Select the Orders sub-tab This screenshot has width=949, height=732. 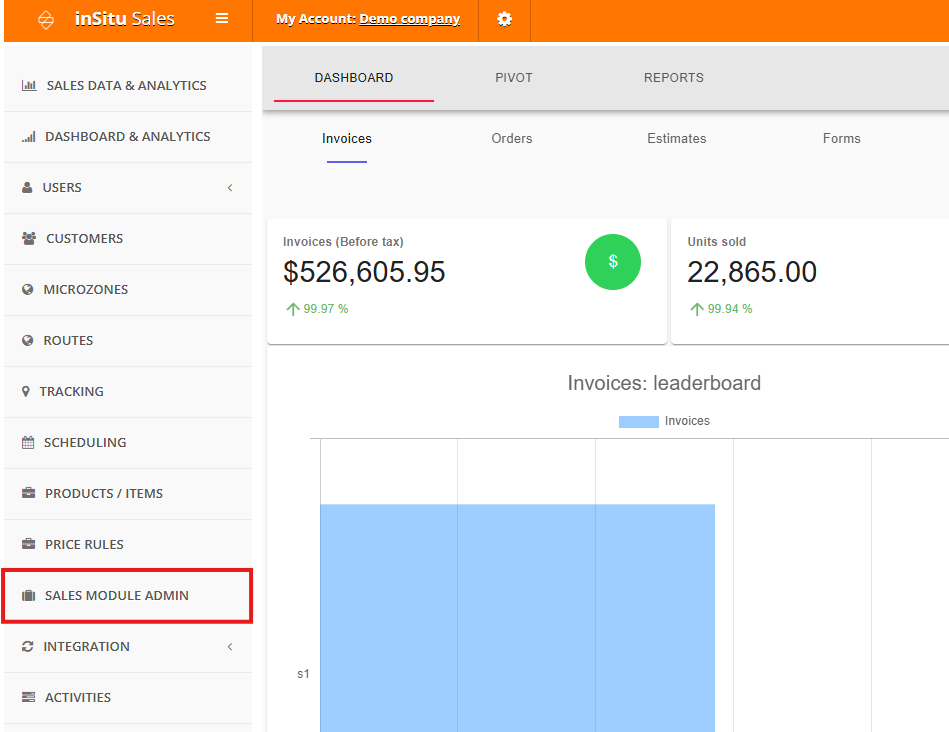tap(512, 139)
